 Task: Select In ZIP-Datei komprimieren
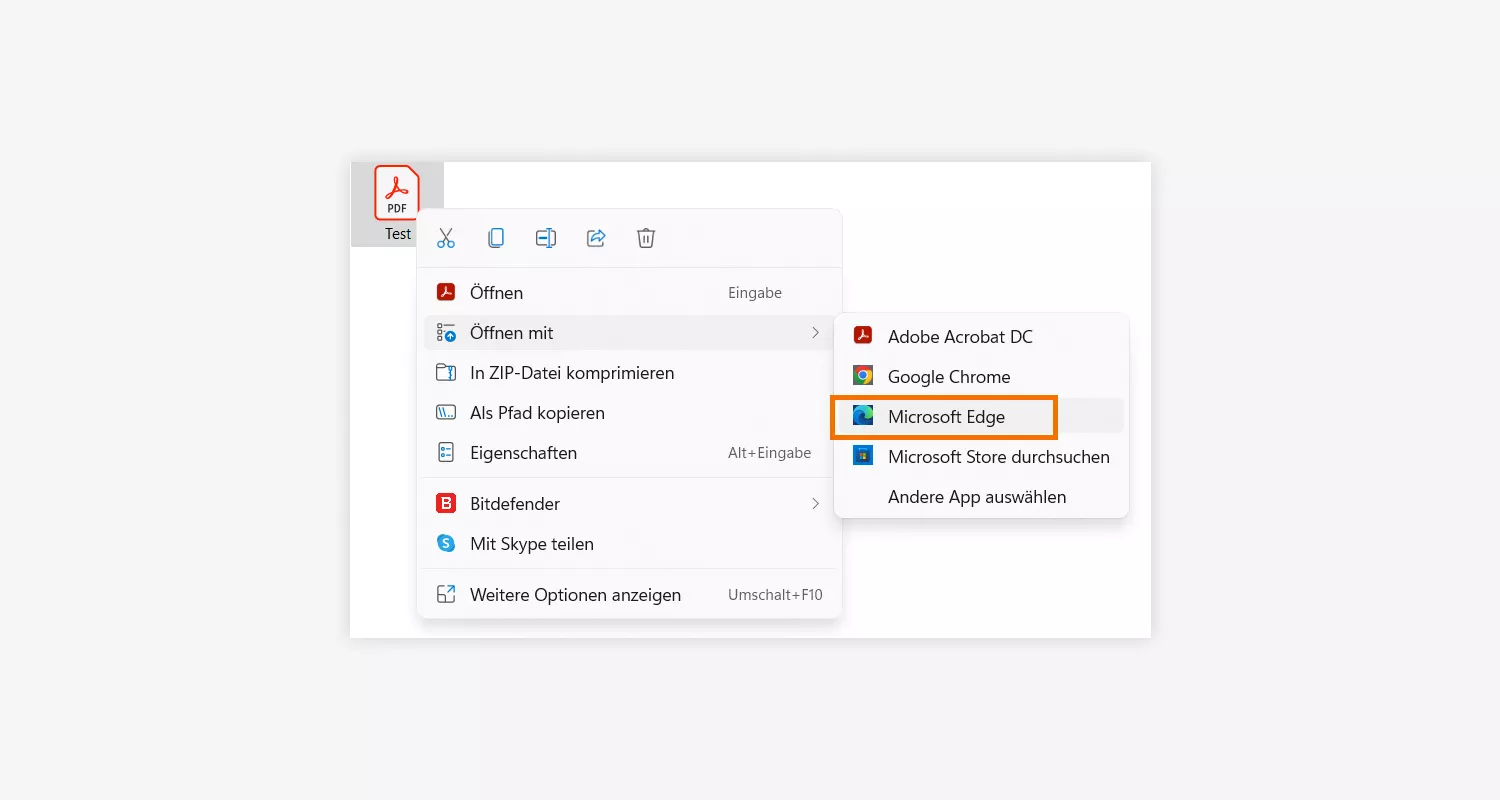[629, 373]
